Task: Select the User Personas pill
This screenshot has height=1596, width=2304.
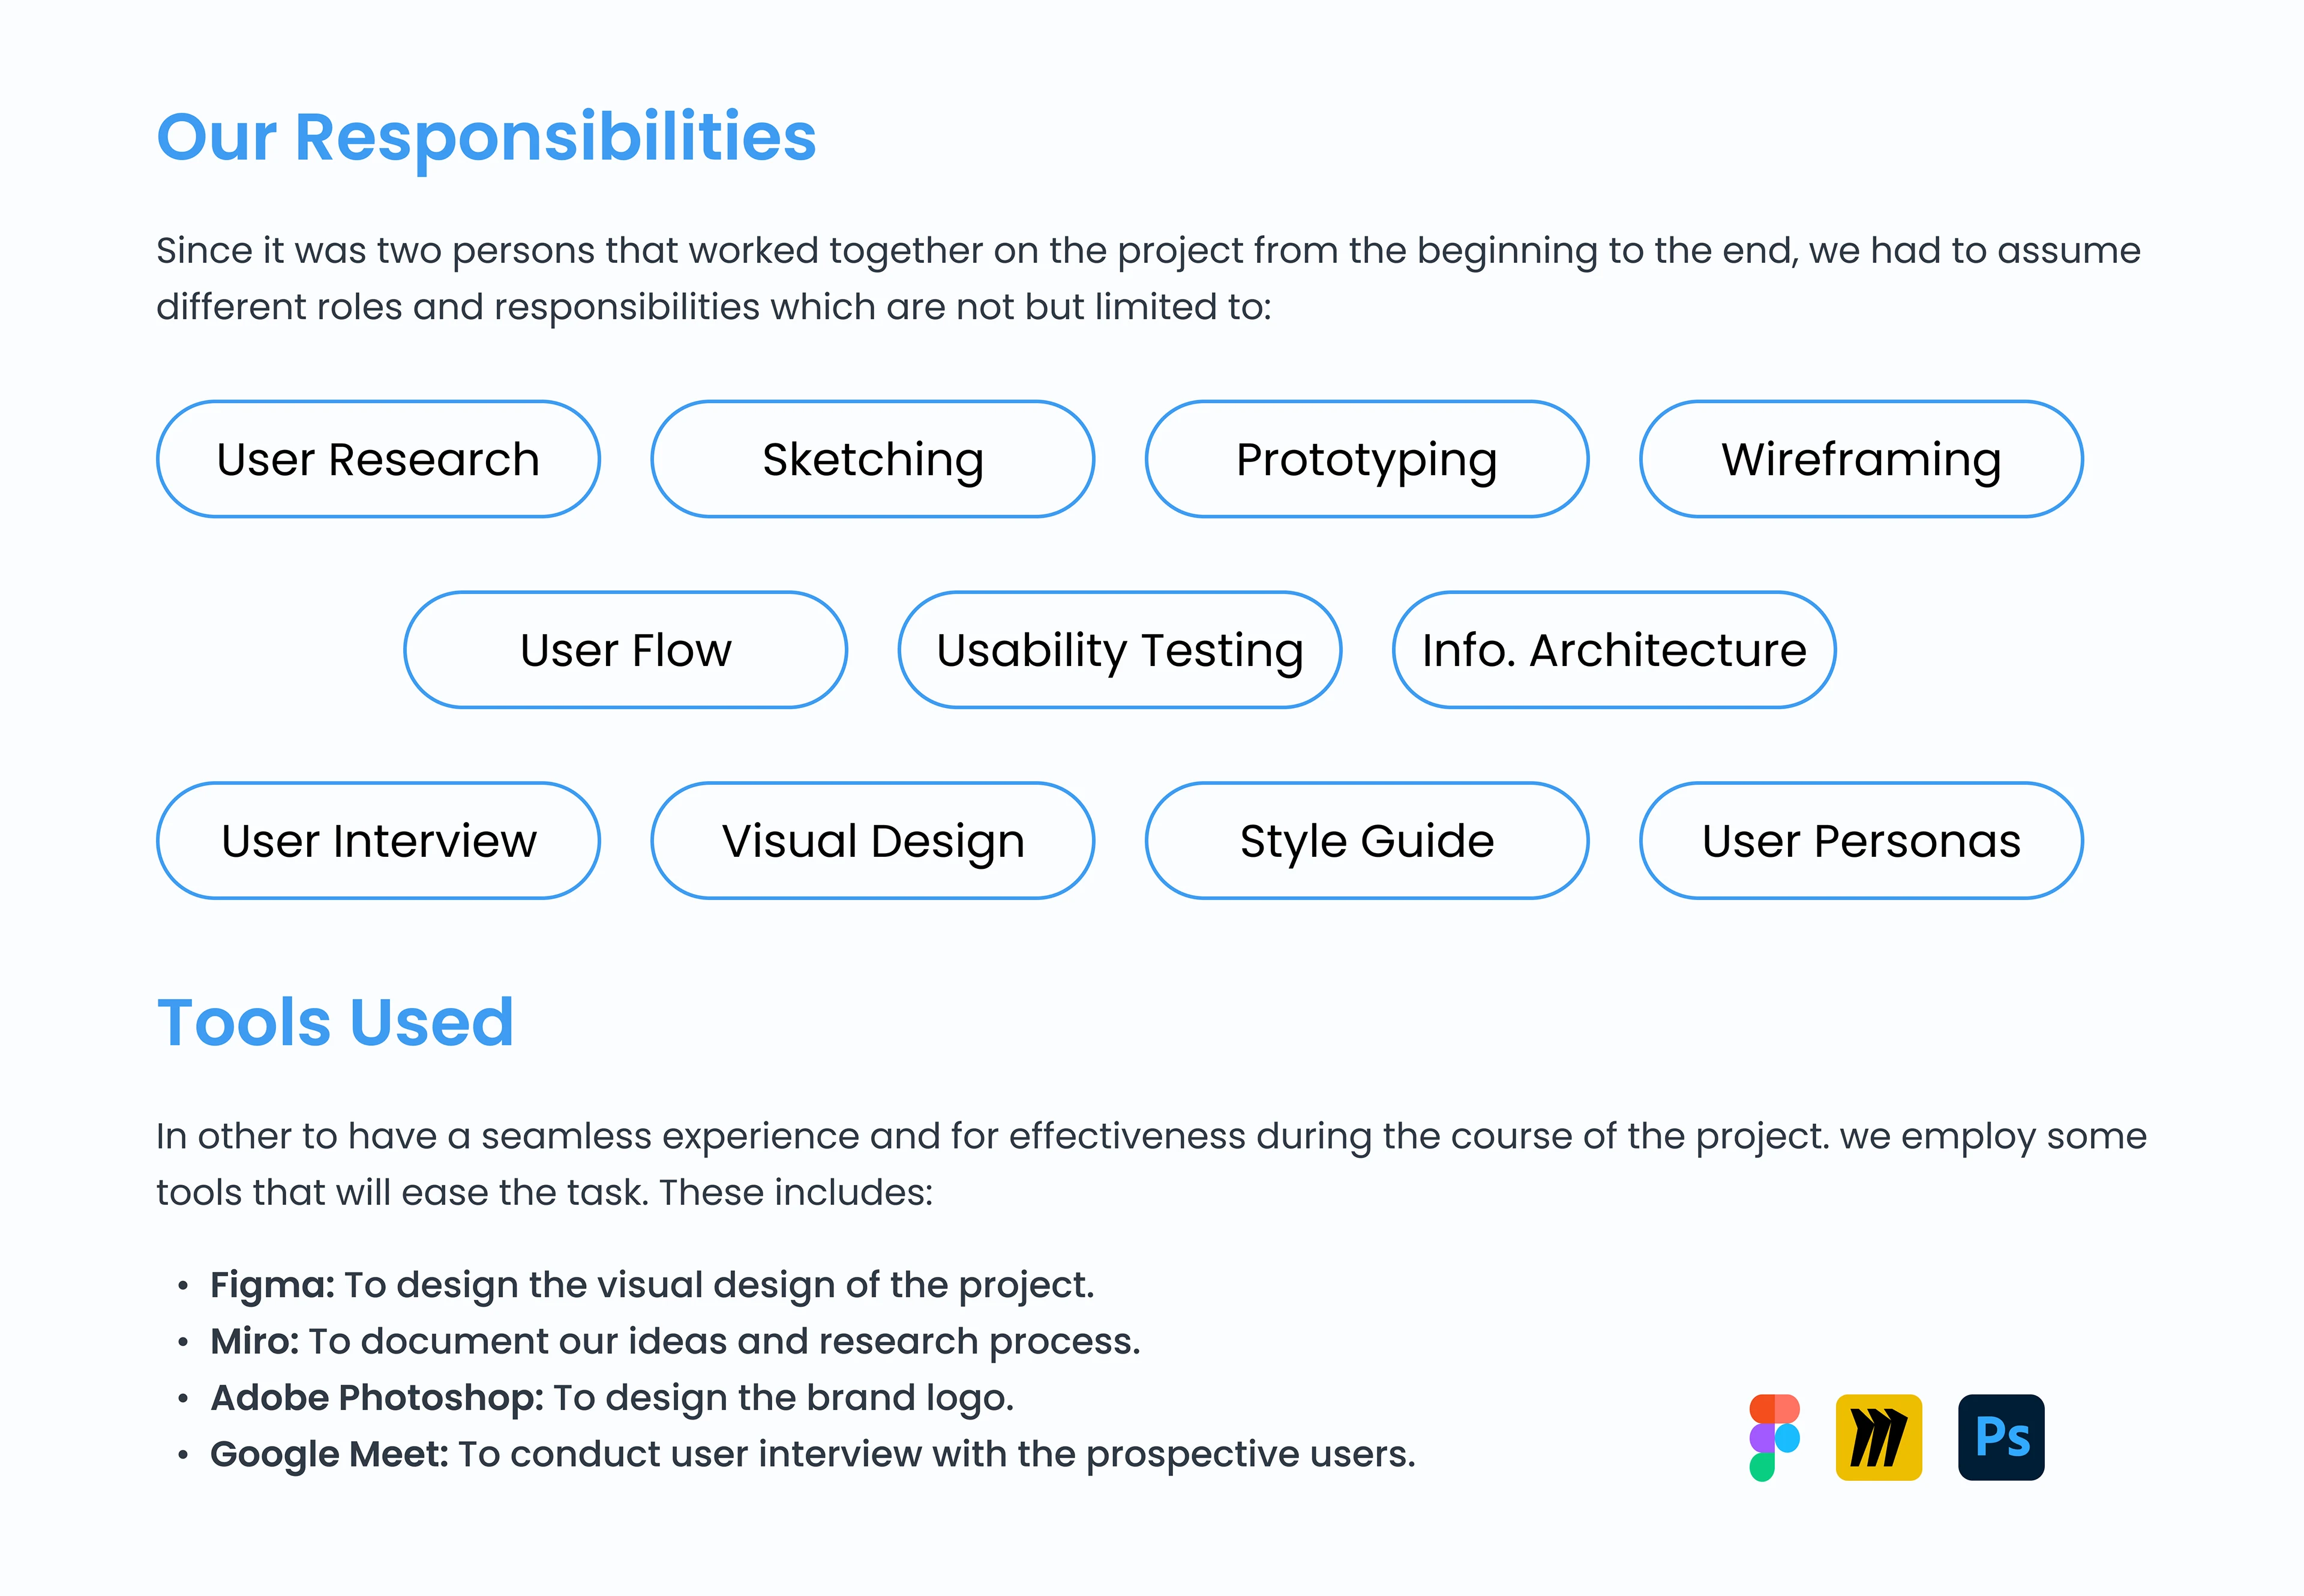Action: pos(1861,841)
